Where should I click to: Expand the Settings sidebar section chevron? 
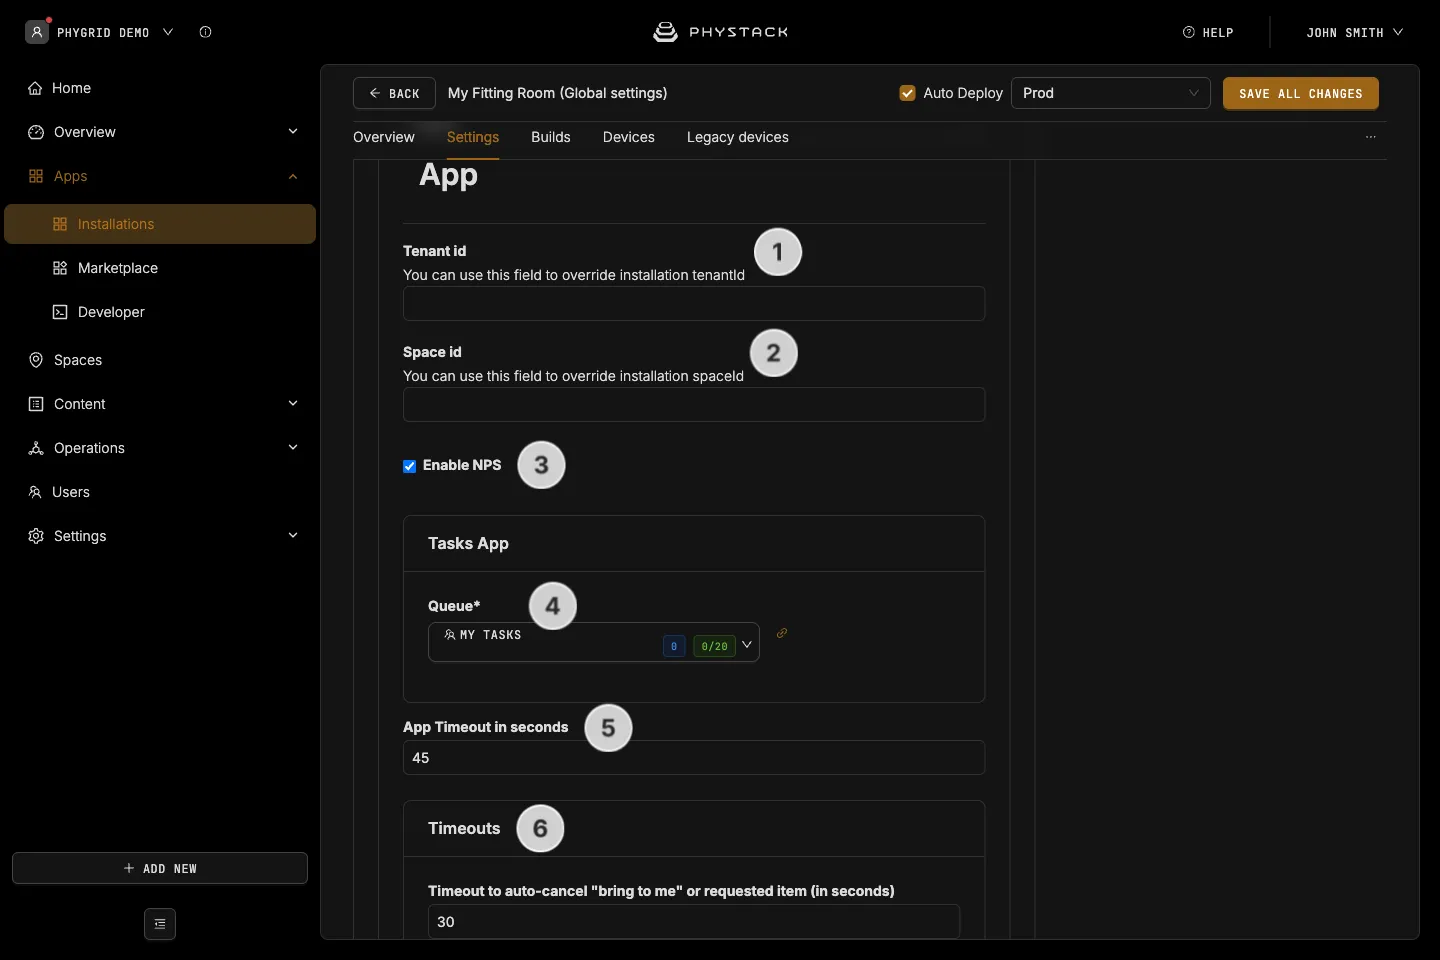click(x=293, y=535)
